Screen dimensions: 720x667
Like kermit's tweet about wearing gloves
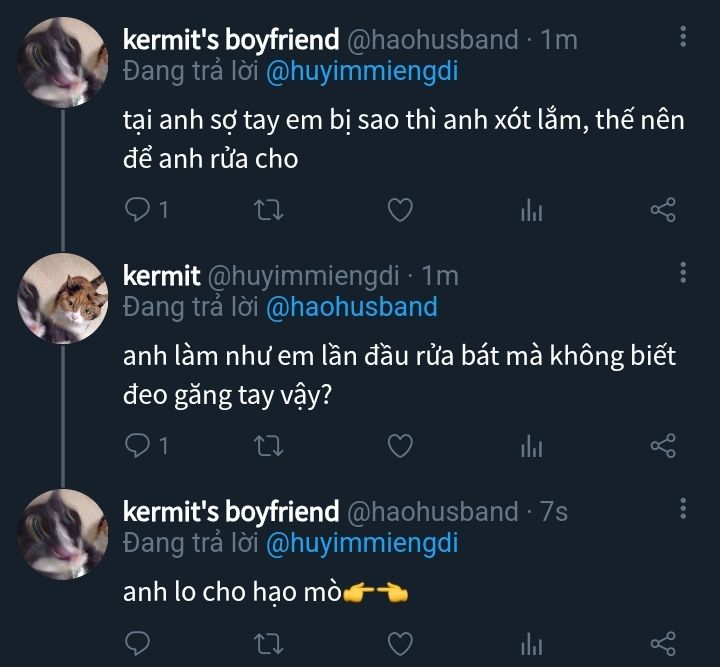[400, 445]
